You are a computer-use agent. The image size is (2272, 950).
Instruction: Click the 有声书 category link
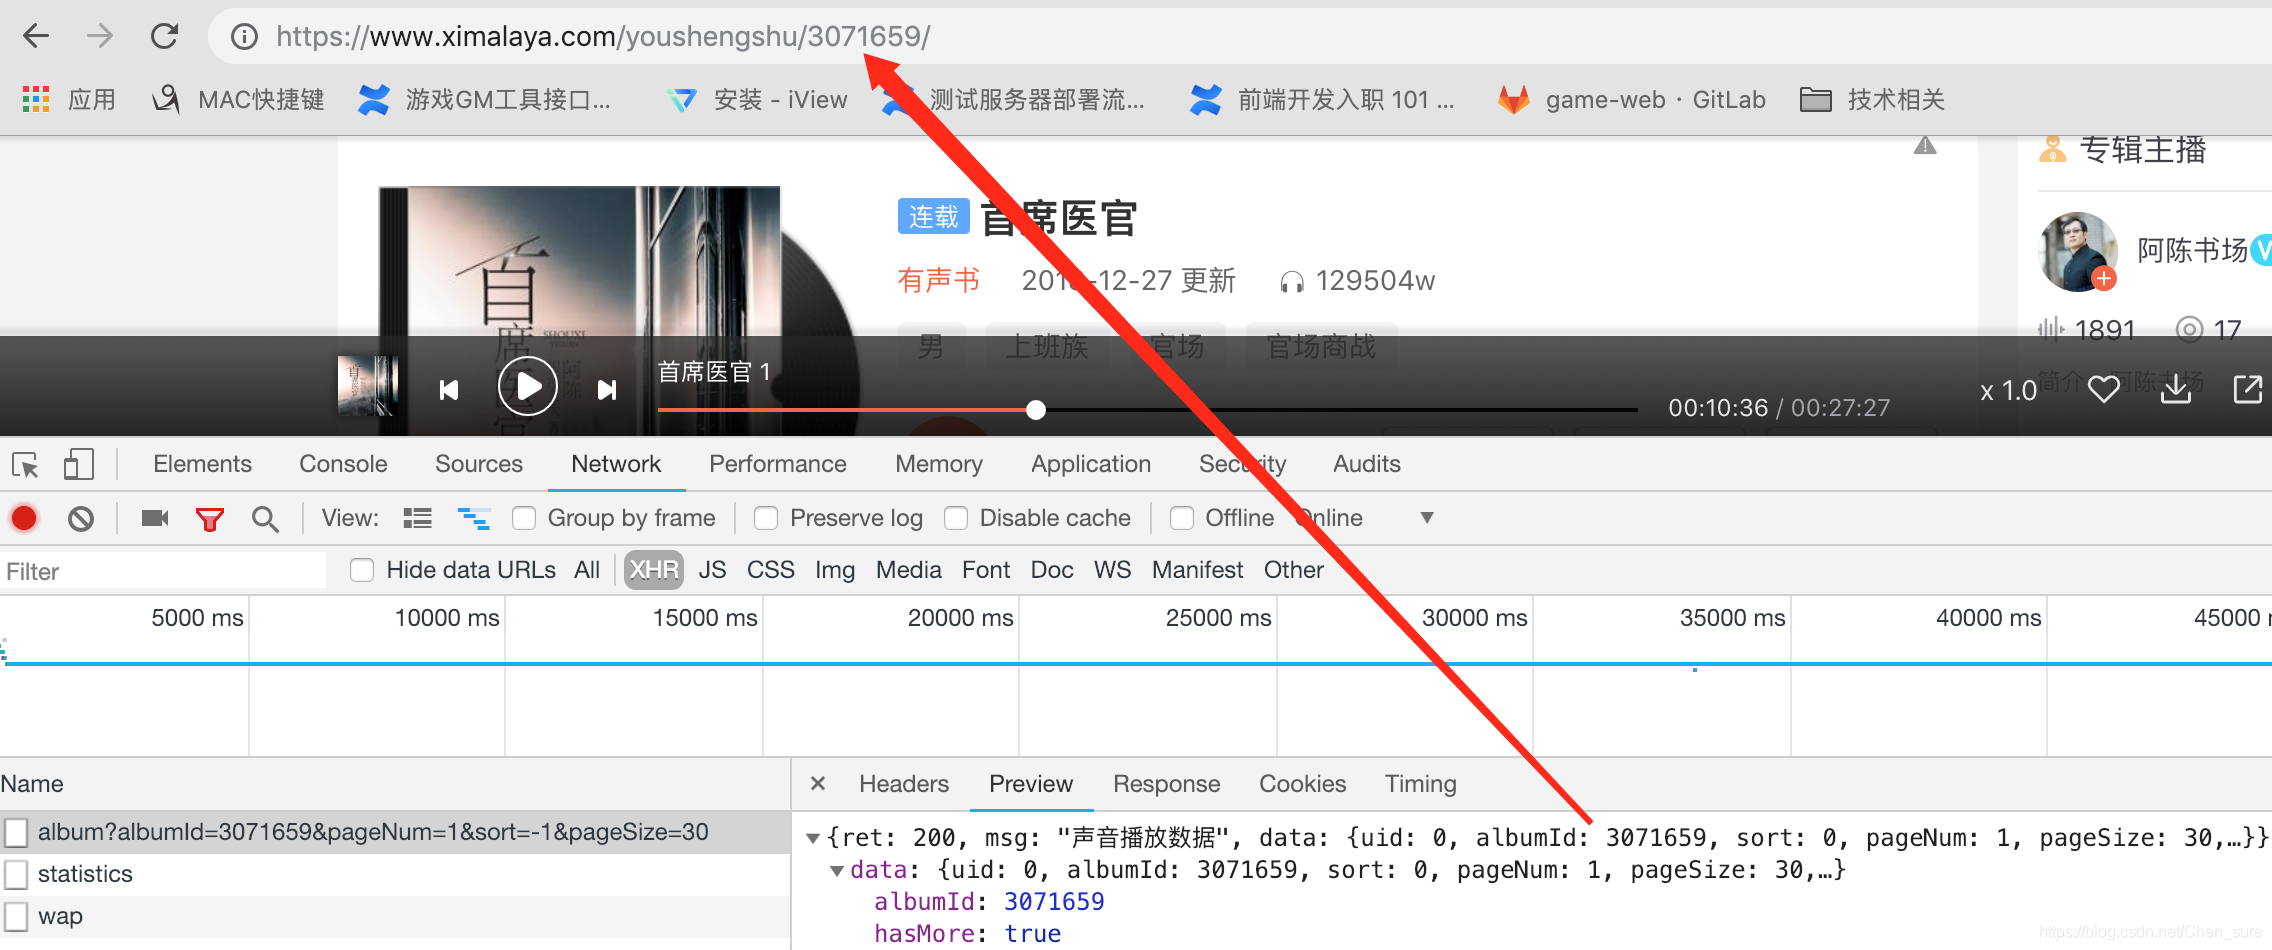coord(938,280)
